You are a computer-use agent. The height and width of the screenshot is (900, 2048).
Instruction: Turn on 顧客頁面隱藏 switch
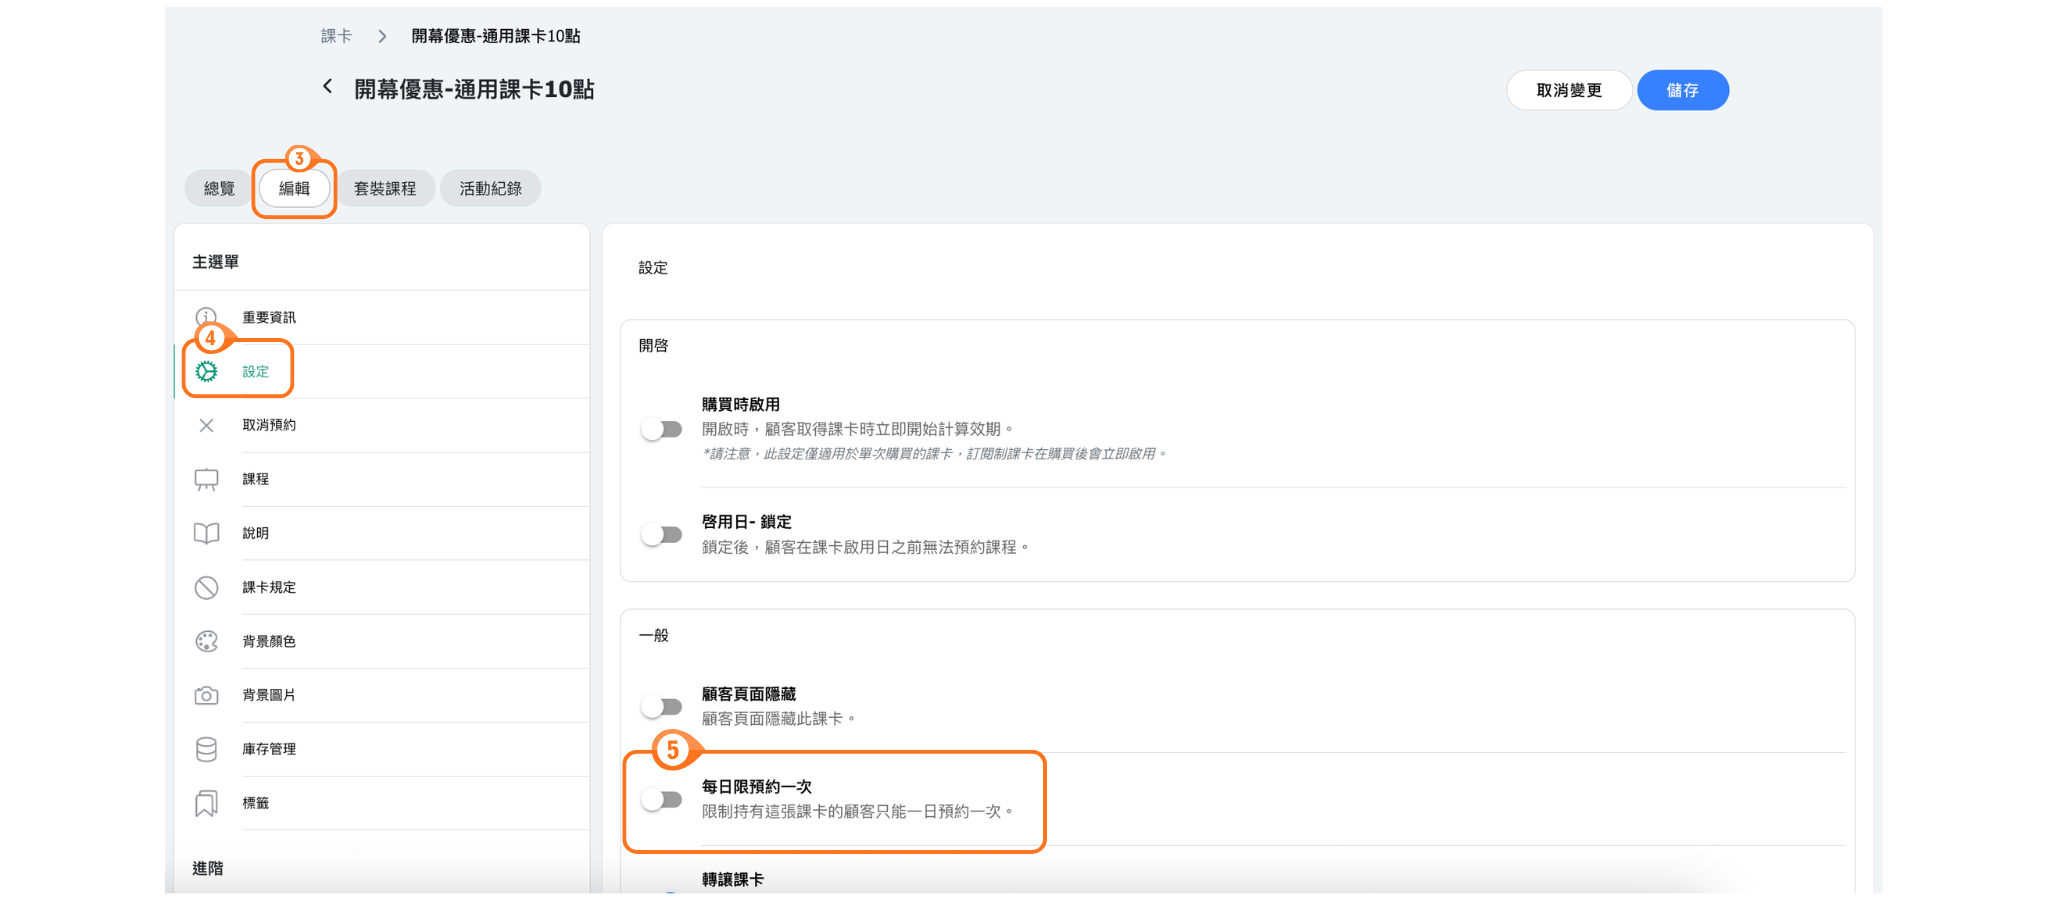click(x=662, y=707)
